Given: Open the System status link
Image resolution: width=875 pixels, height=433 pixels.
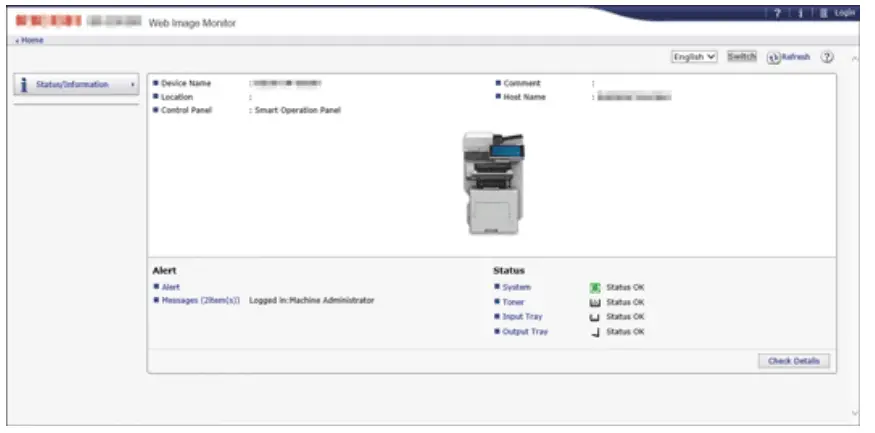Looking at the screenshot, I should click(x=517, y=287).
